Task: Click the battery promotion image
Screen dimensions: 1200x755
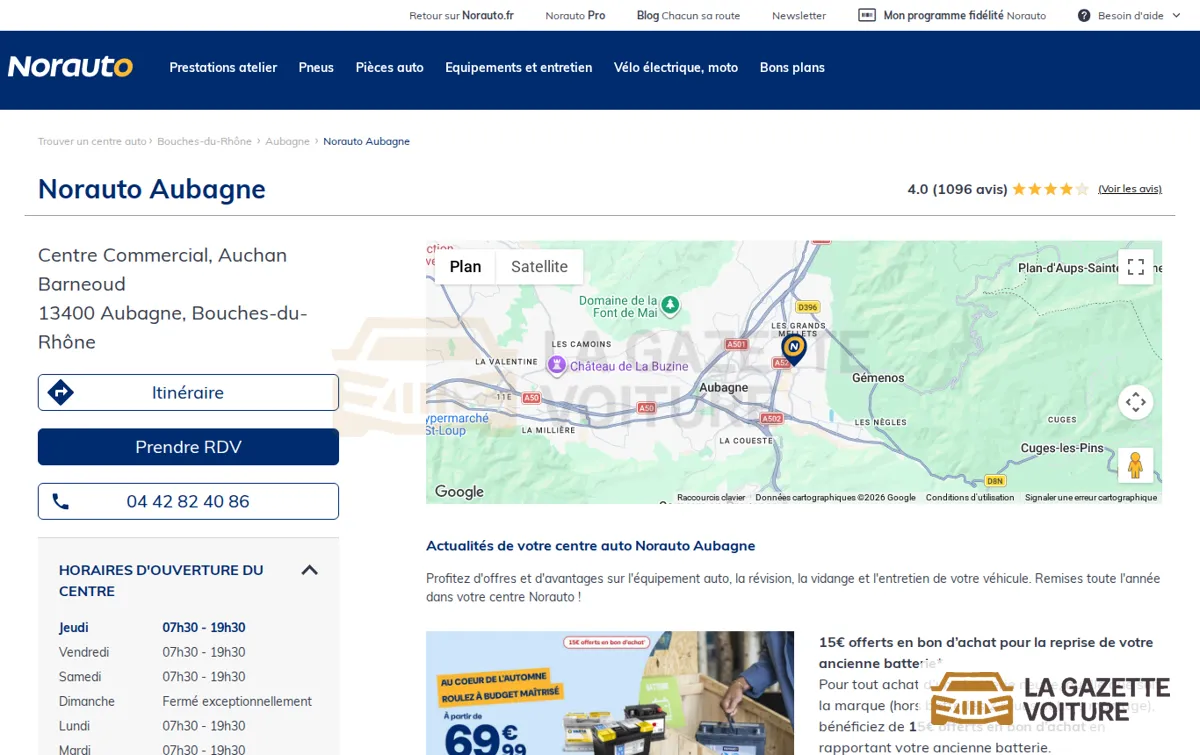Action: point(610,693)
